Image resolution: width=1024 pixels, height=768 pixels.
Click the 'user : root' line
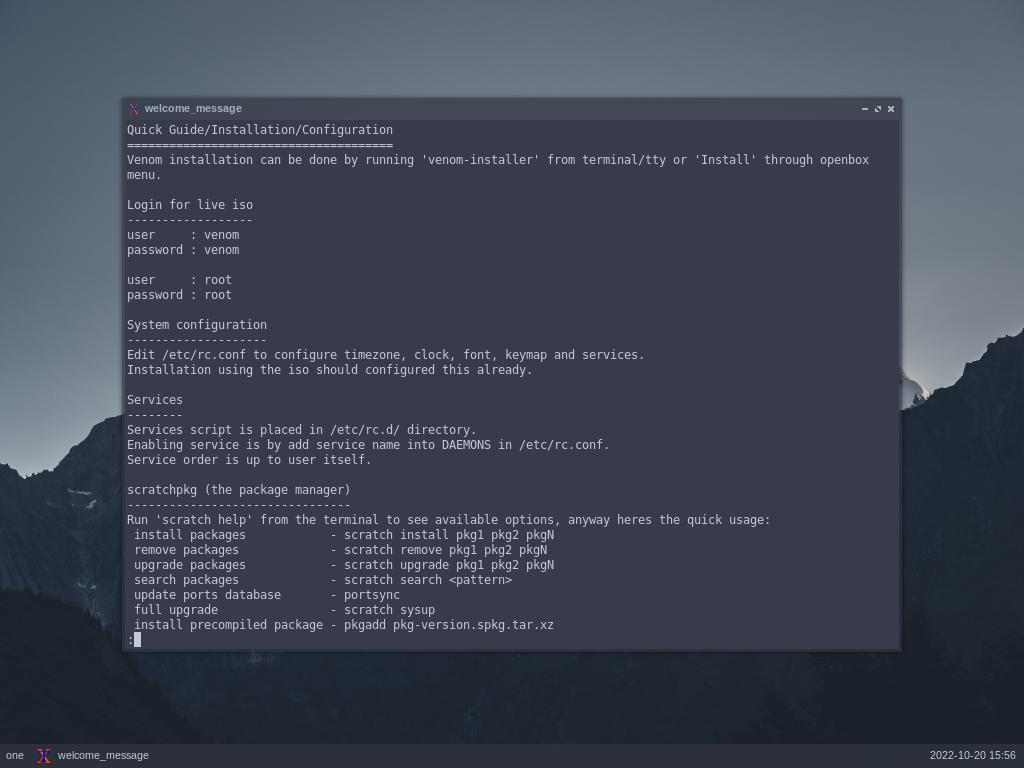tap(180, 280)
